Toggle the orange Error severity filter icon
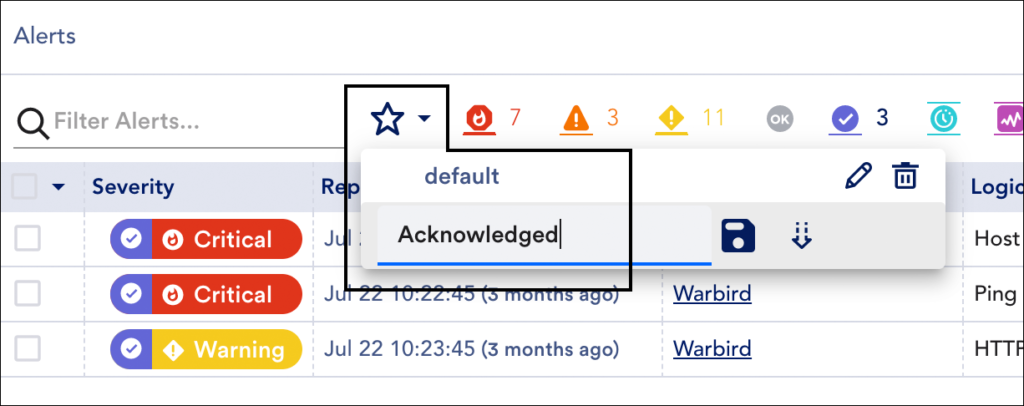1024x406 pixels. 576,119
